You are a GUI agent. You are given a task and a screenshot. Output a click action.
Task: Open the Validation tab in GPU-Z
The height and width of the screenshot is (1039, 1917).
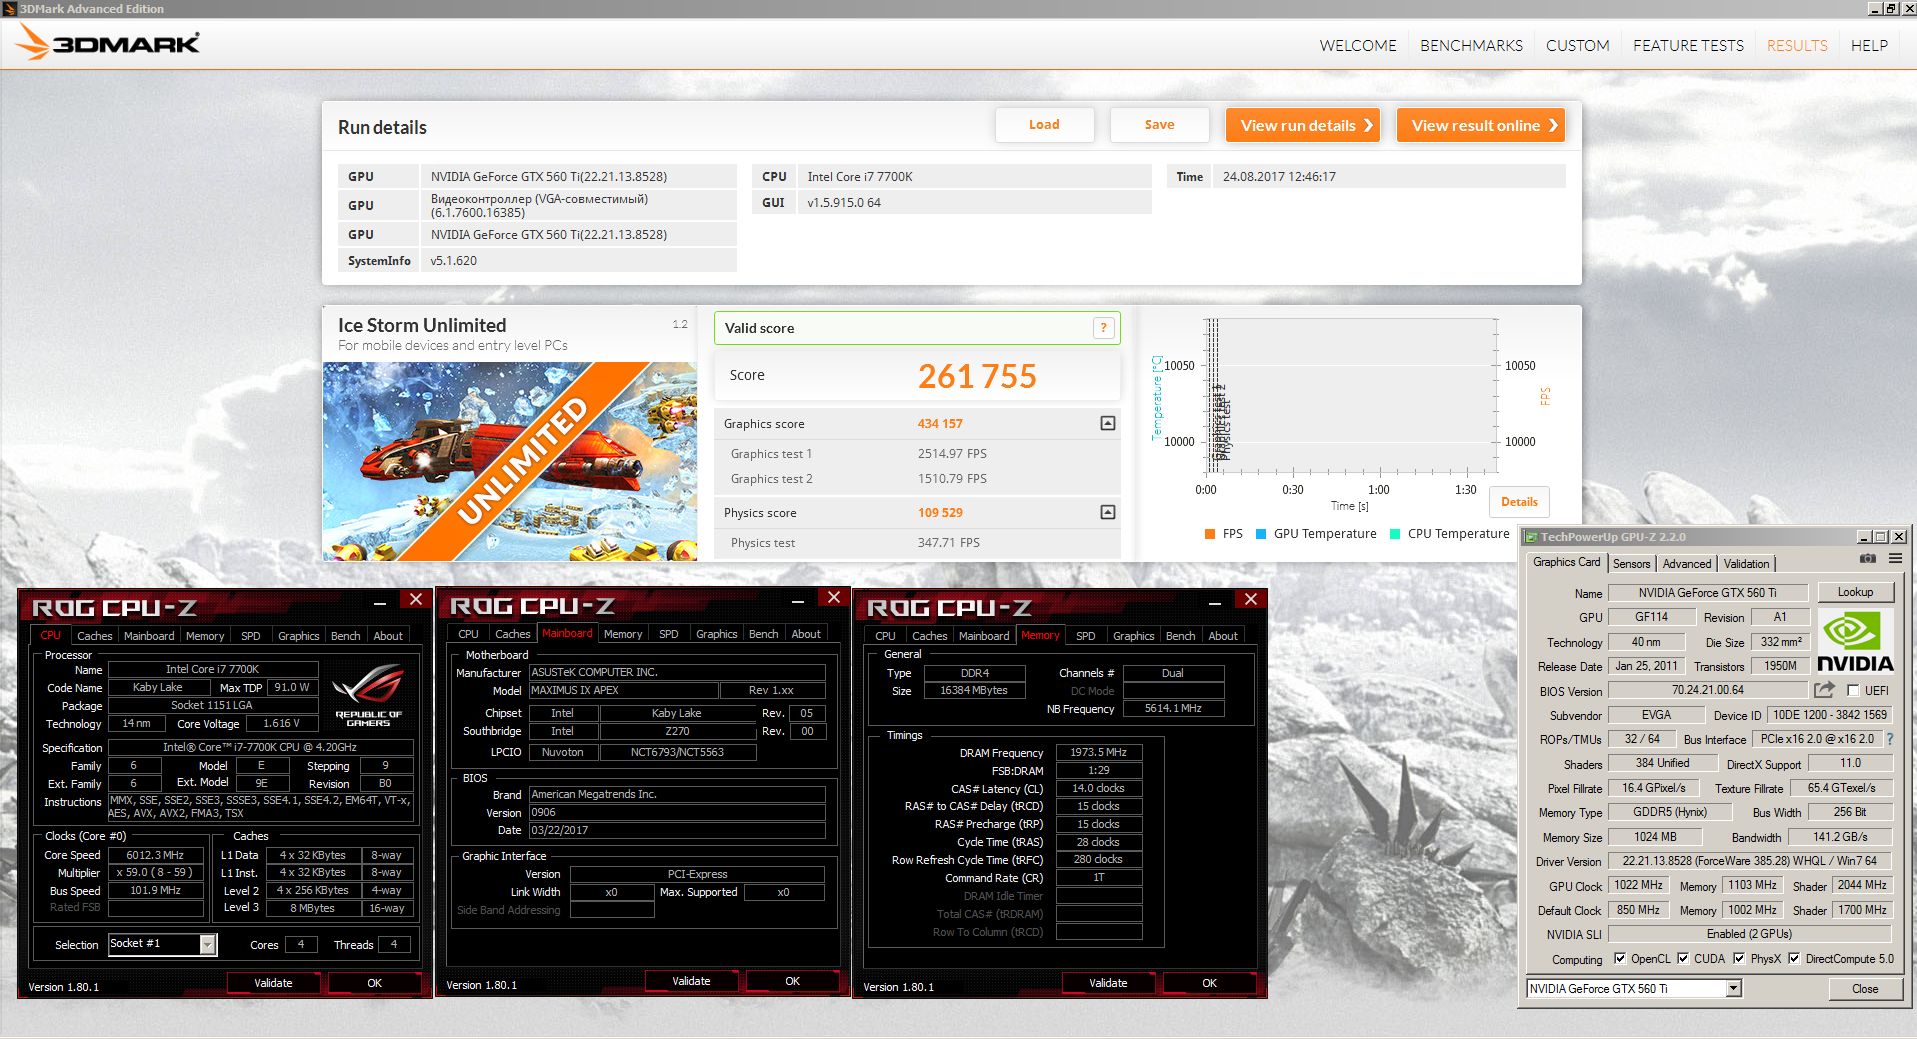pos(1747,564)
